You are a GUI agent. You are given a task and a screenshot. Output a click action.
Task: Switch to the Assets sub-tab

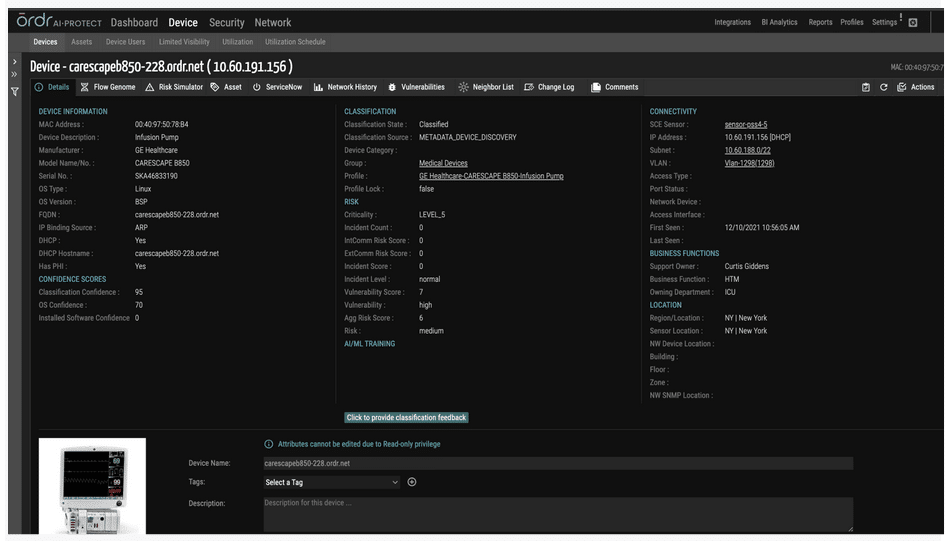click(x=81, y=42)
